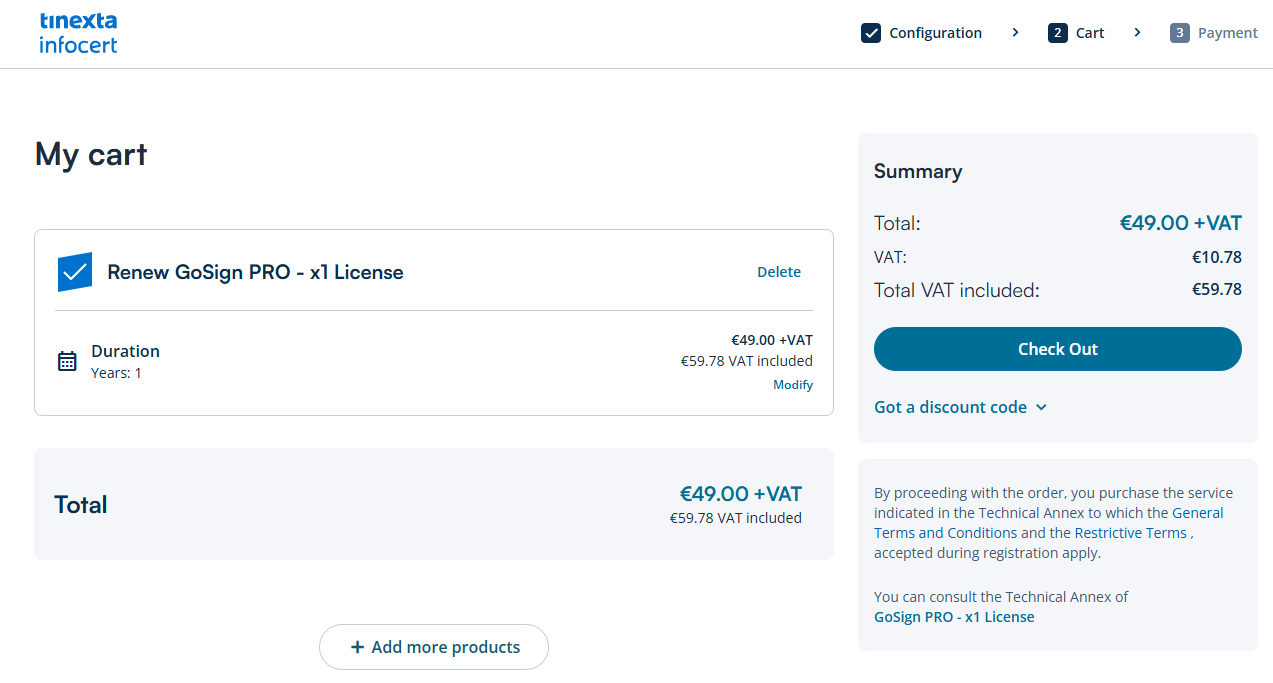Image resolution: width=1273 pixels, height=683 pixels.
Task: Go to the Configuration step
Action: point(935,33)
